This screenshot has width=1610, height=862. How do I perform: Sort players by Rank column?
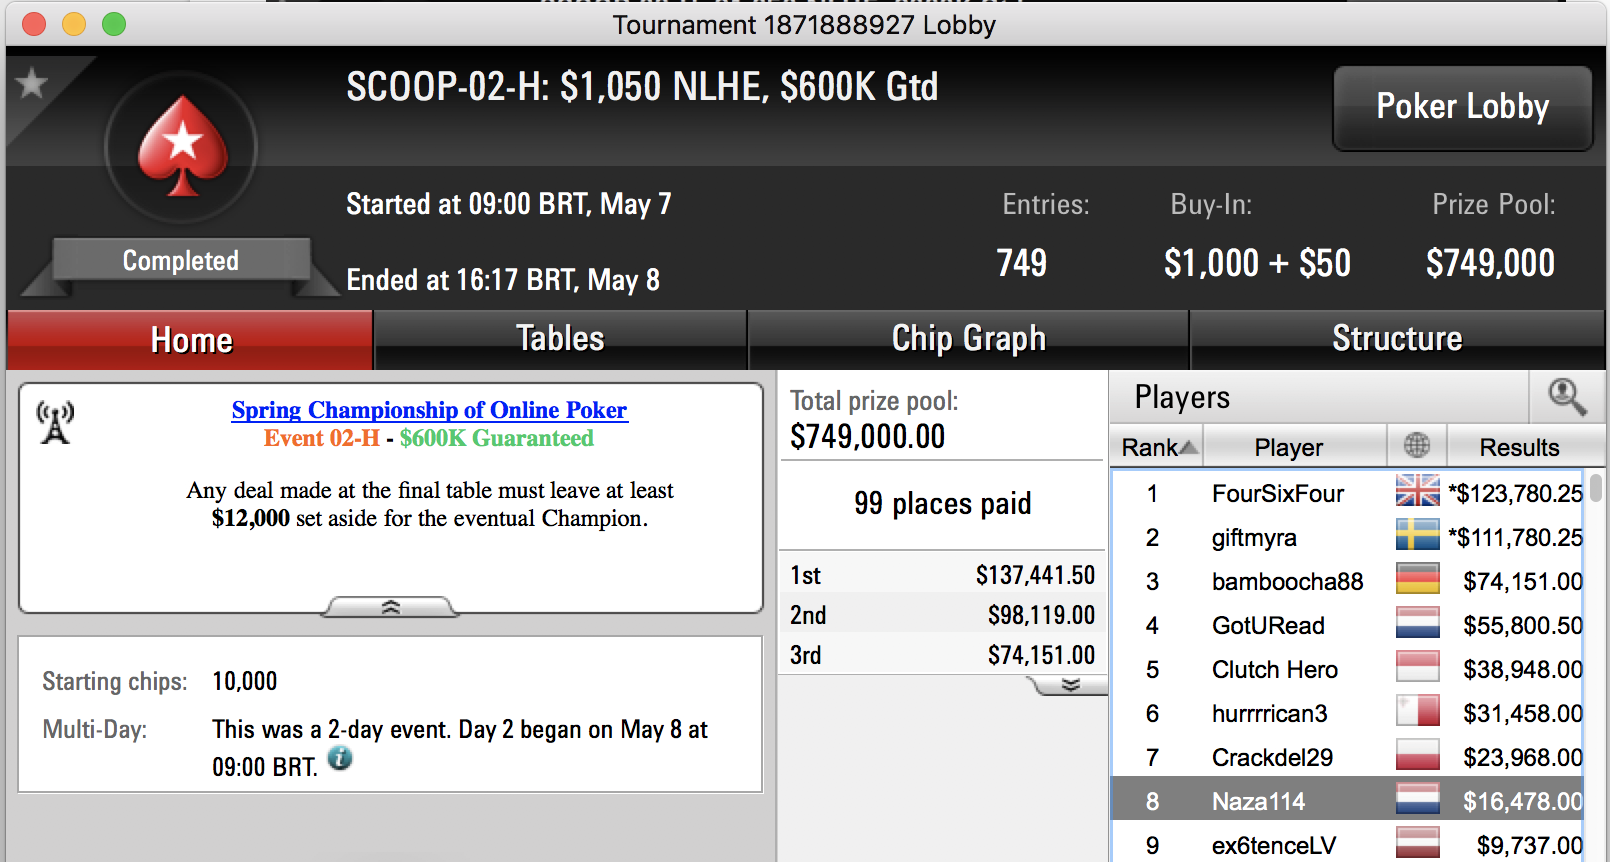pos(1157,446)
